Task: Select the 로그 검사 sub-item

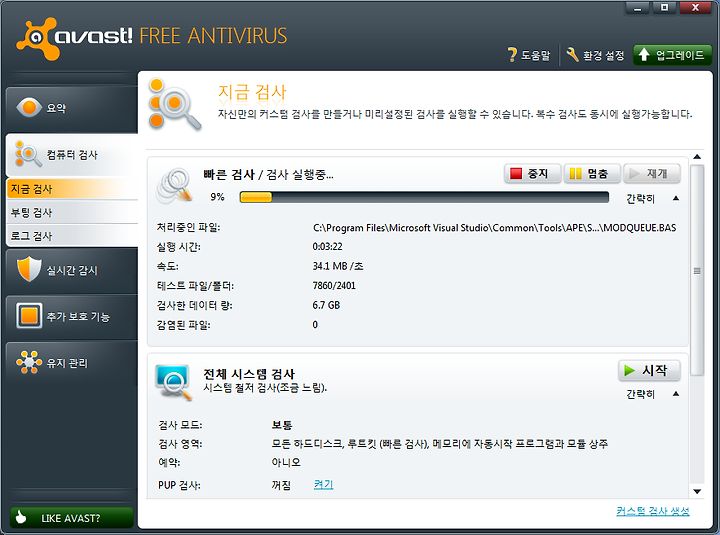Action: (x=72, y=236)
